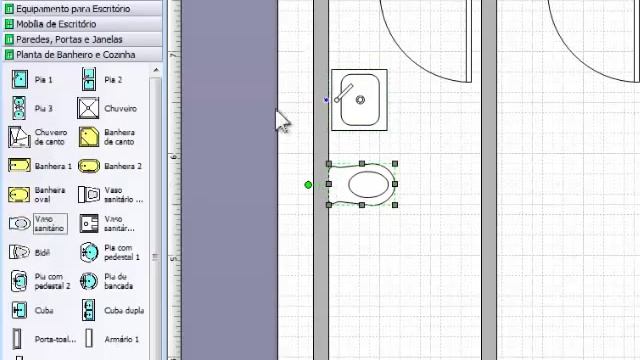Select the Cuba sink shape

[33, 310]
